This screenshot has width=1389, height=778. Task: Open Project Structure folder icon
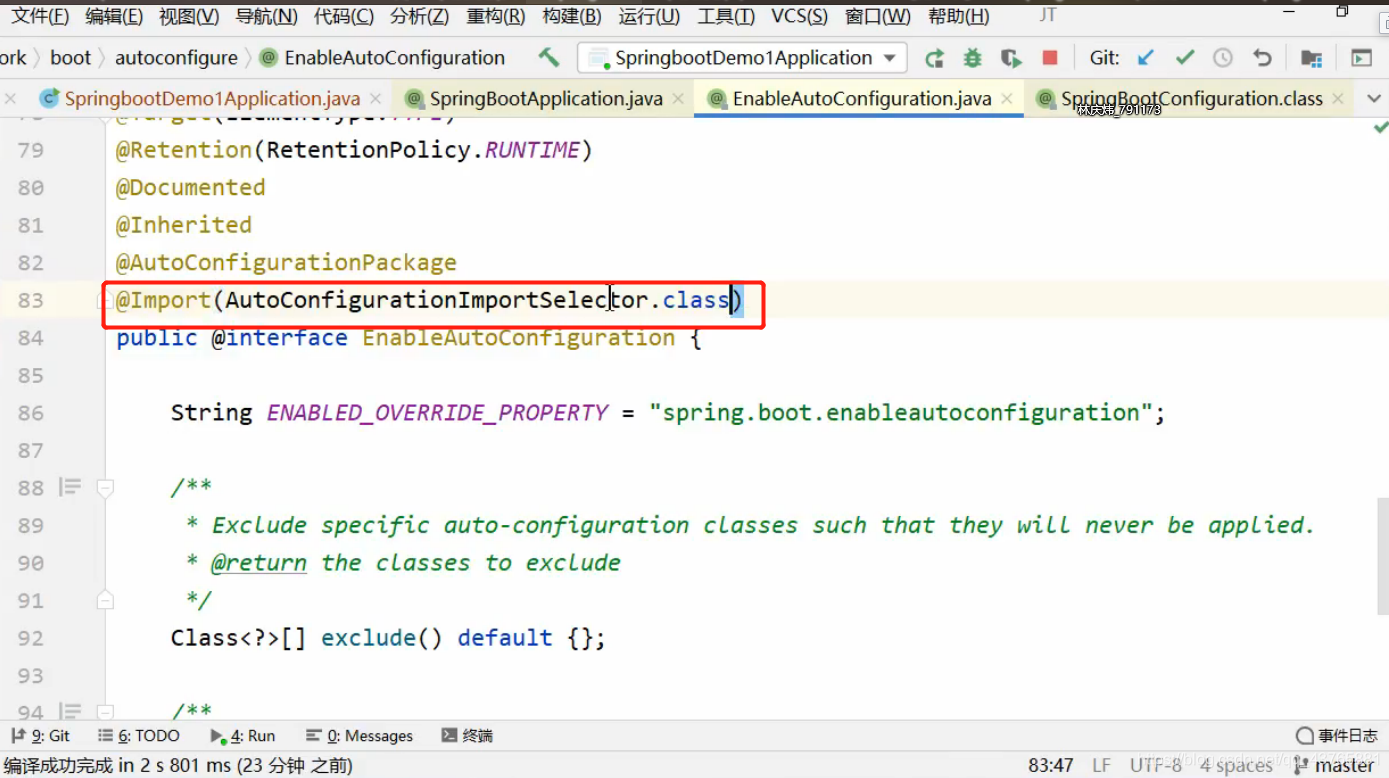1311,58
